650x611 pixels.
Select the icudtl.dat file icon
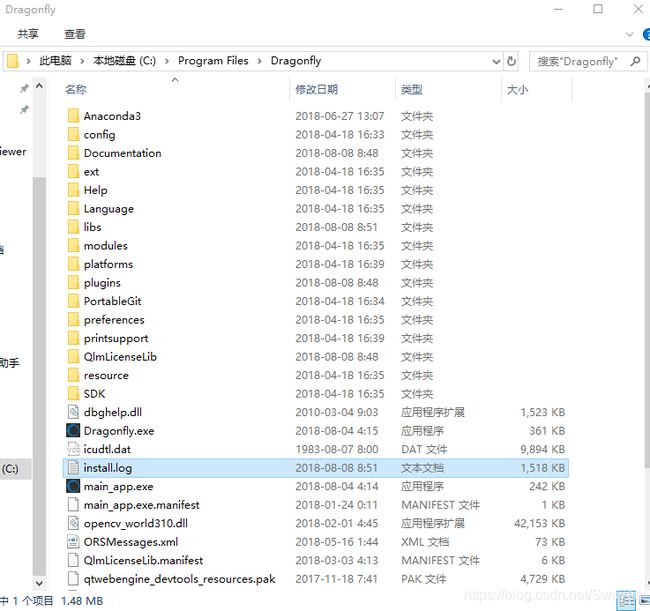[x=73, y=449]
